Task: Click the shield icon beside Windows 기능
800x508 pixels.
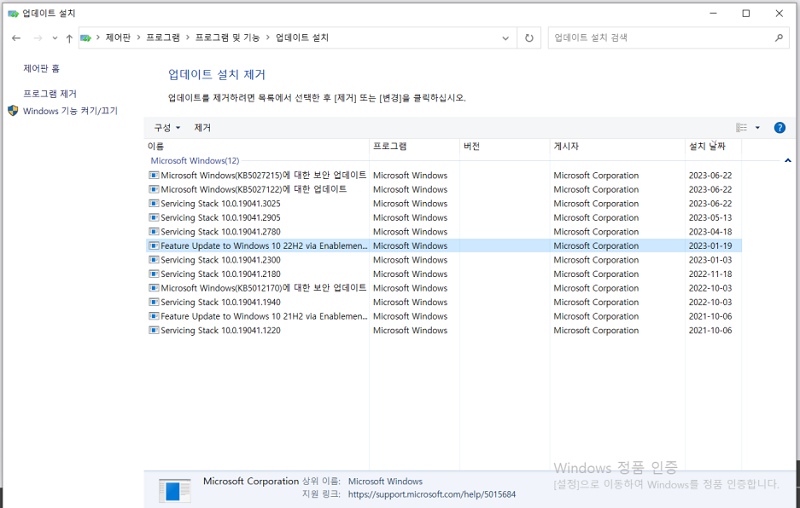Action: [13, 111]
